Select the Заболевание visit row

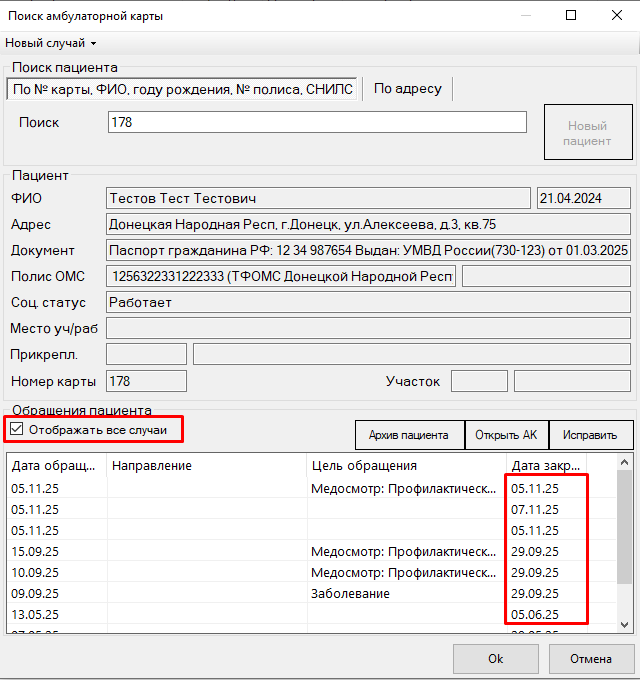pyautogui.click(x=312, y=593)
